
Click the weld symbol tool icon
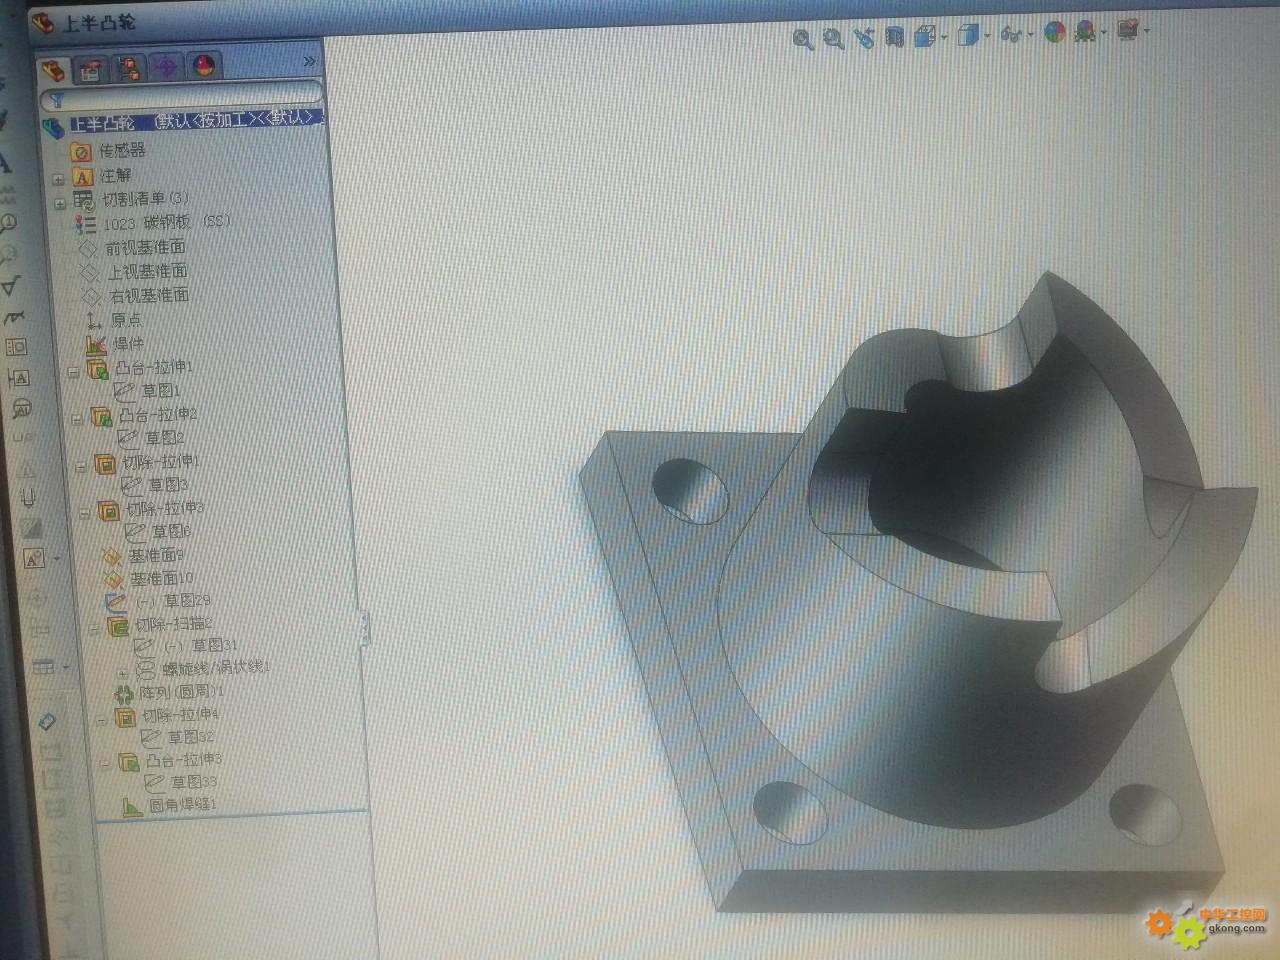tap(12, 318)
